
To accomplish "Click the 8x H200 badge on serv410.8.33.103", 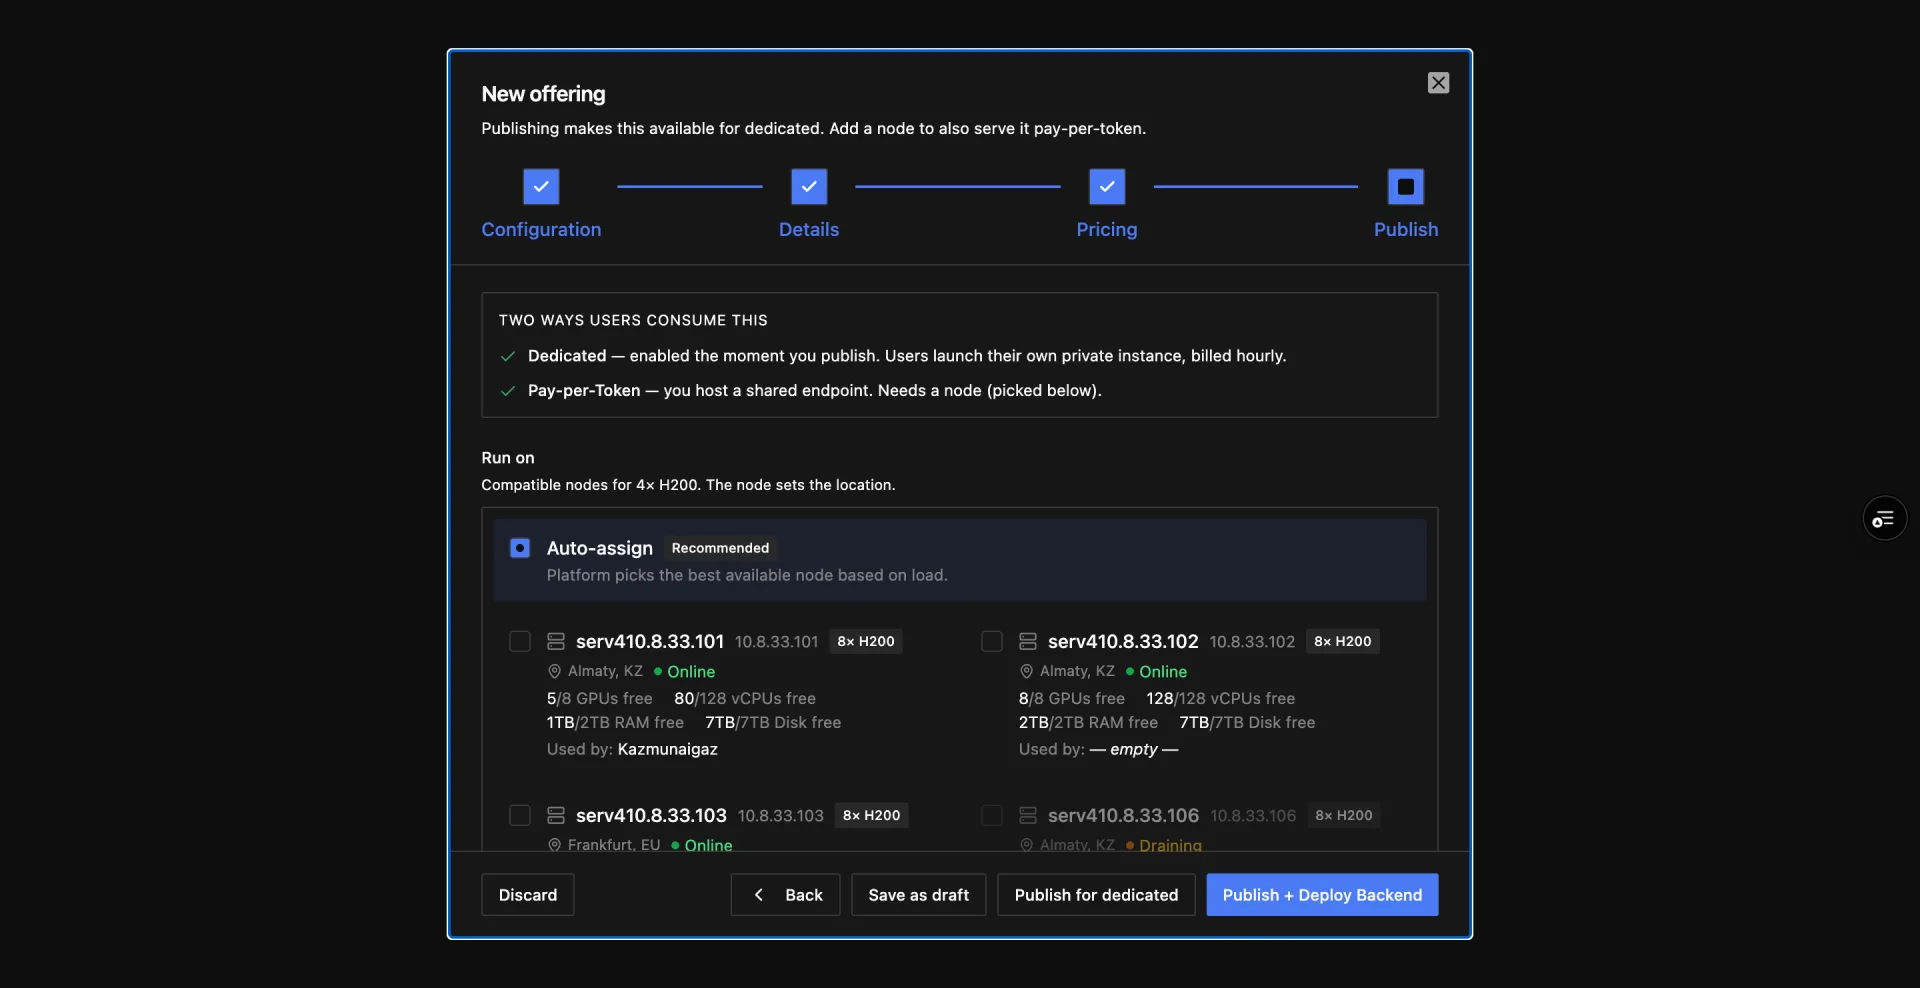I will click(872, 815).
